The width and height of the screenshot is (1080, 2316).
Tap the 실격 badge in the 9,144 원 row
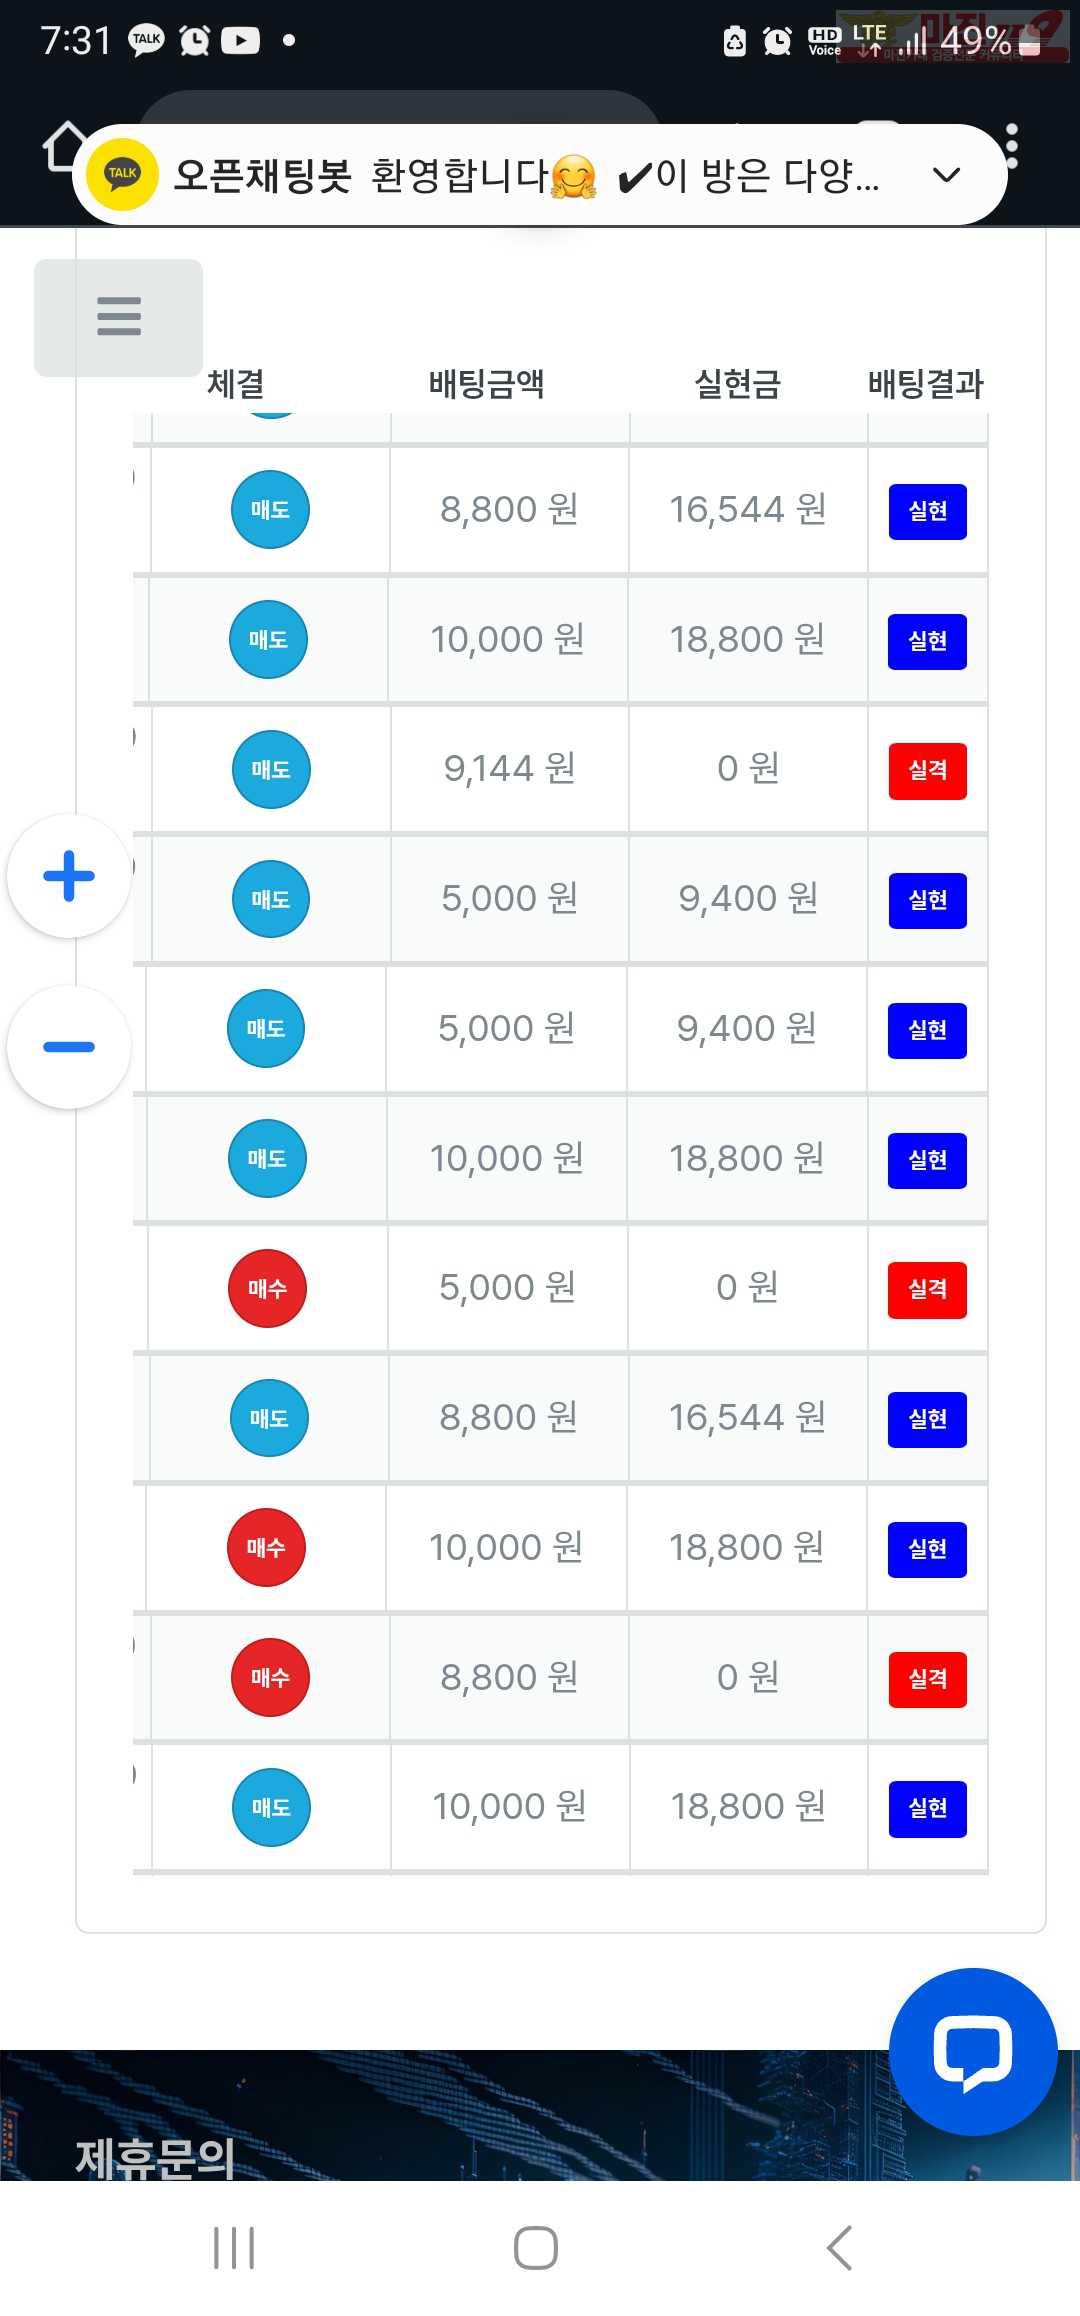coord(927,770)
